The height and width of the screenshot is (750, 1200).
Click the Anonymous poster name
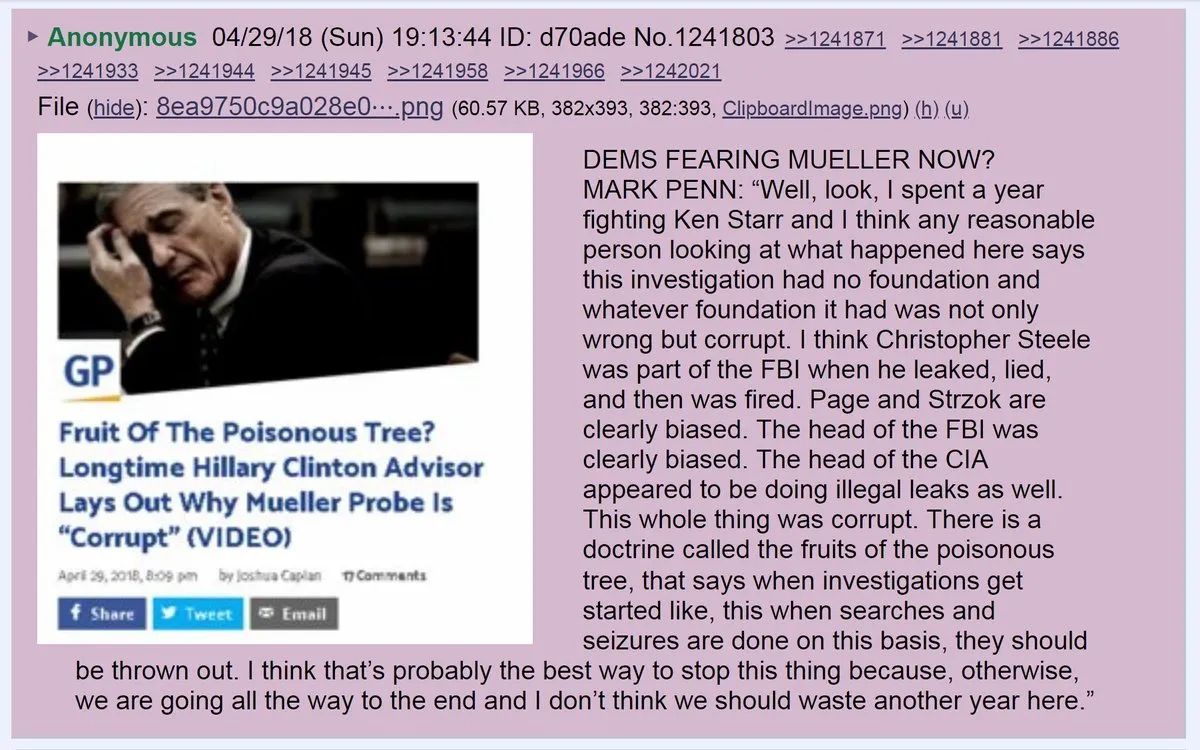point(122,38)
